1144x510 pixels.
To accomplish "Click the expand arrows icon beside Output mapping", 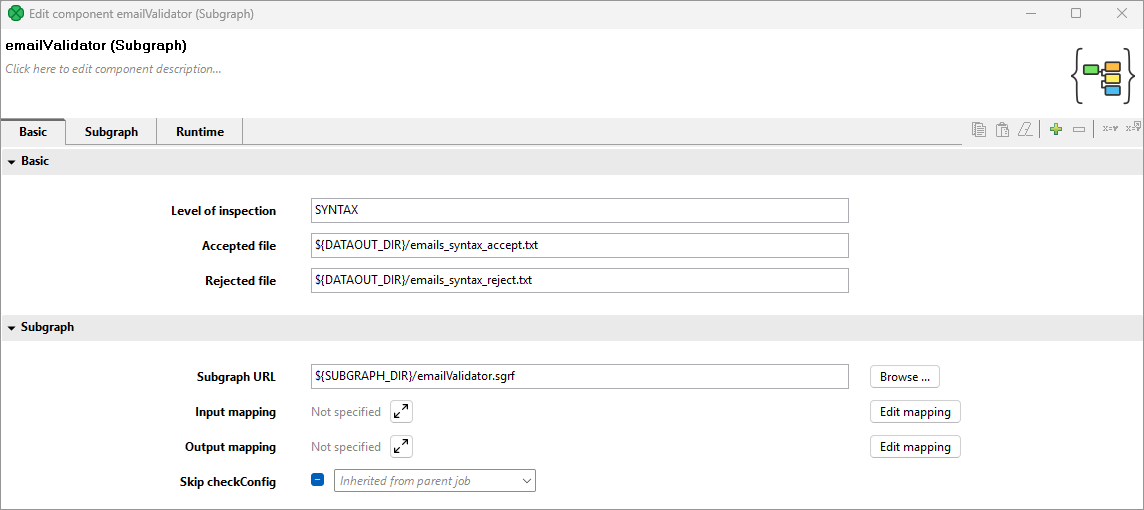I will click(401, 447).
